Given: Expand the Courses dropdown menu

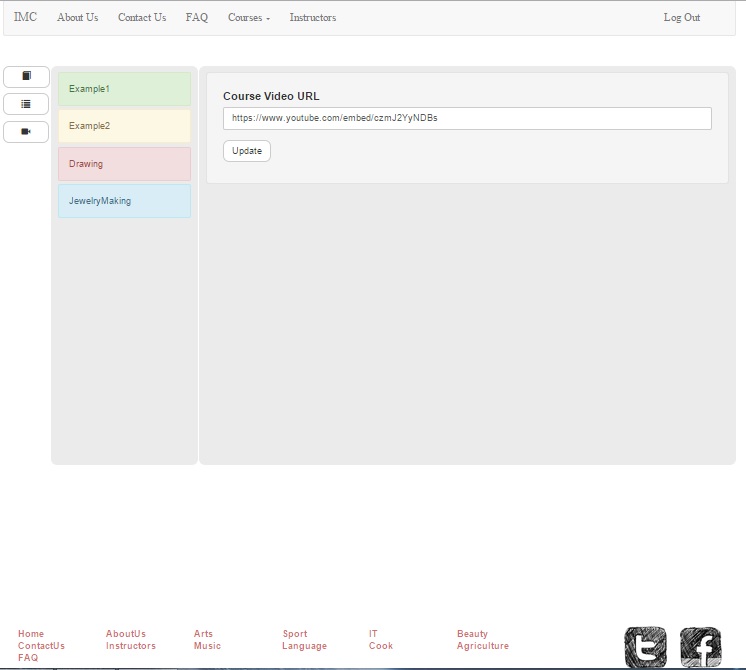Looking at the screenshot, I should [x=249, y=18].
